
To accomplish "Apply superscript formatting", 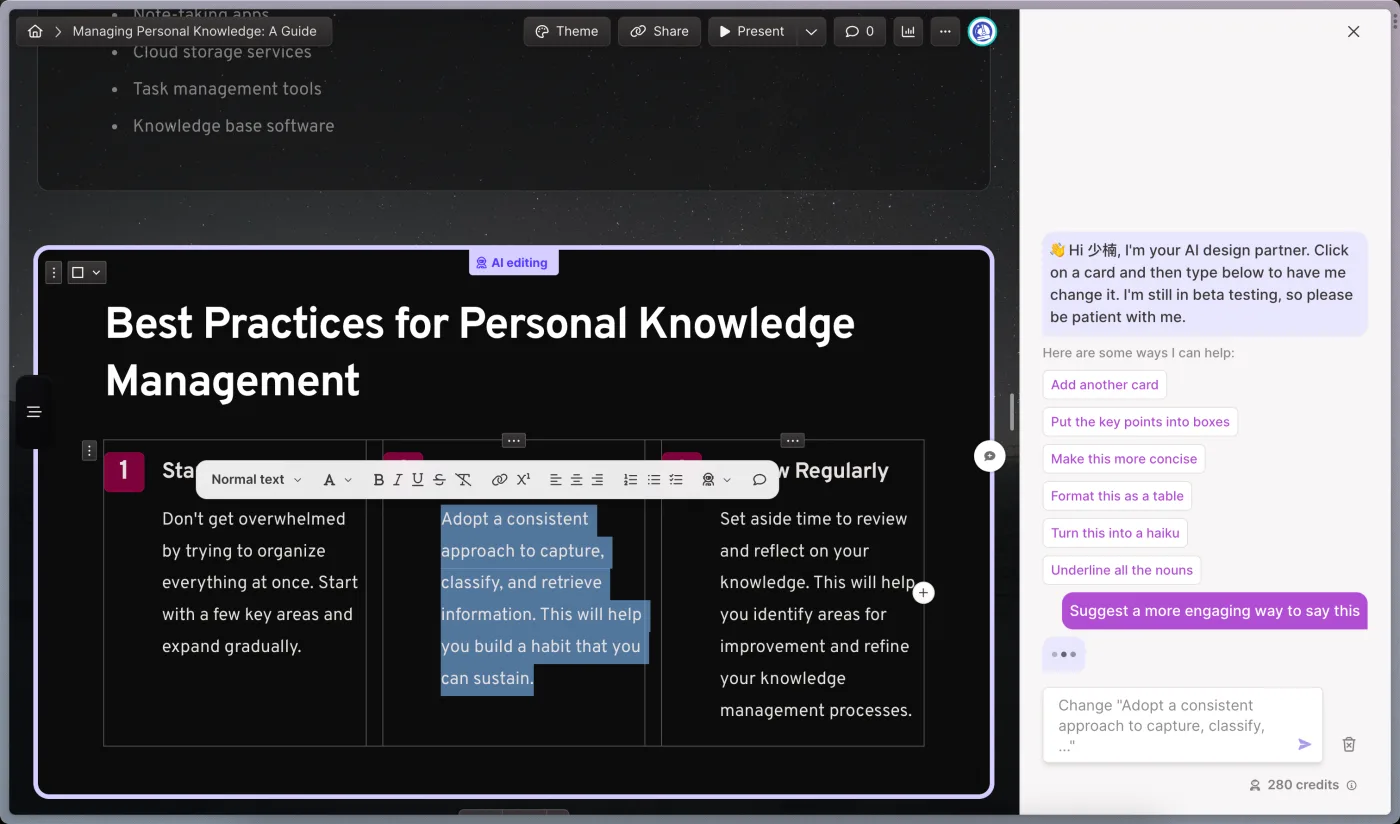I will pyautogui.click(x=523, y=480).
